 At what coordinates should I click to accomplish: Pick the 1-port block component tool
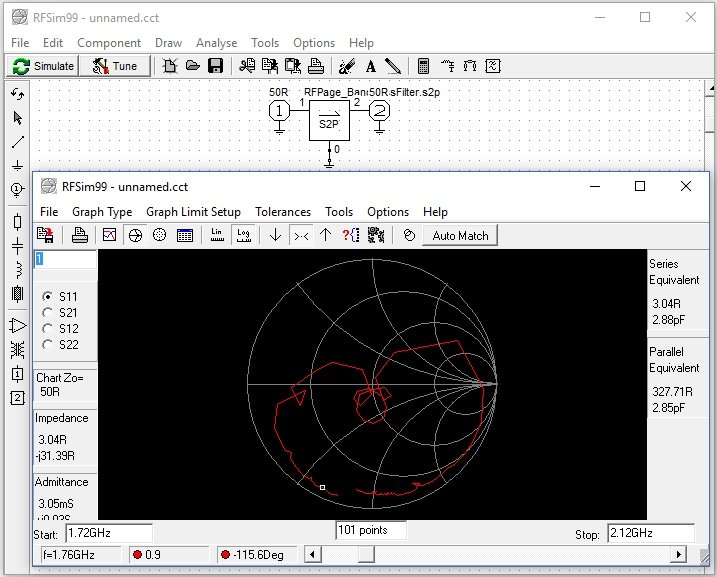[x=17, y=374]
